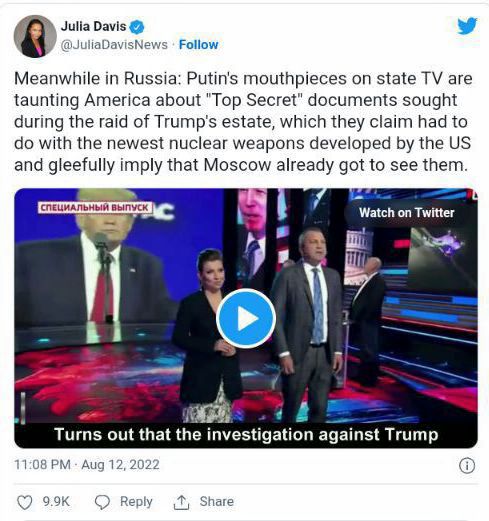Click the Twitter bird logo icon

pos(467,26)
